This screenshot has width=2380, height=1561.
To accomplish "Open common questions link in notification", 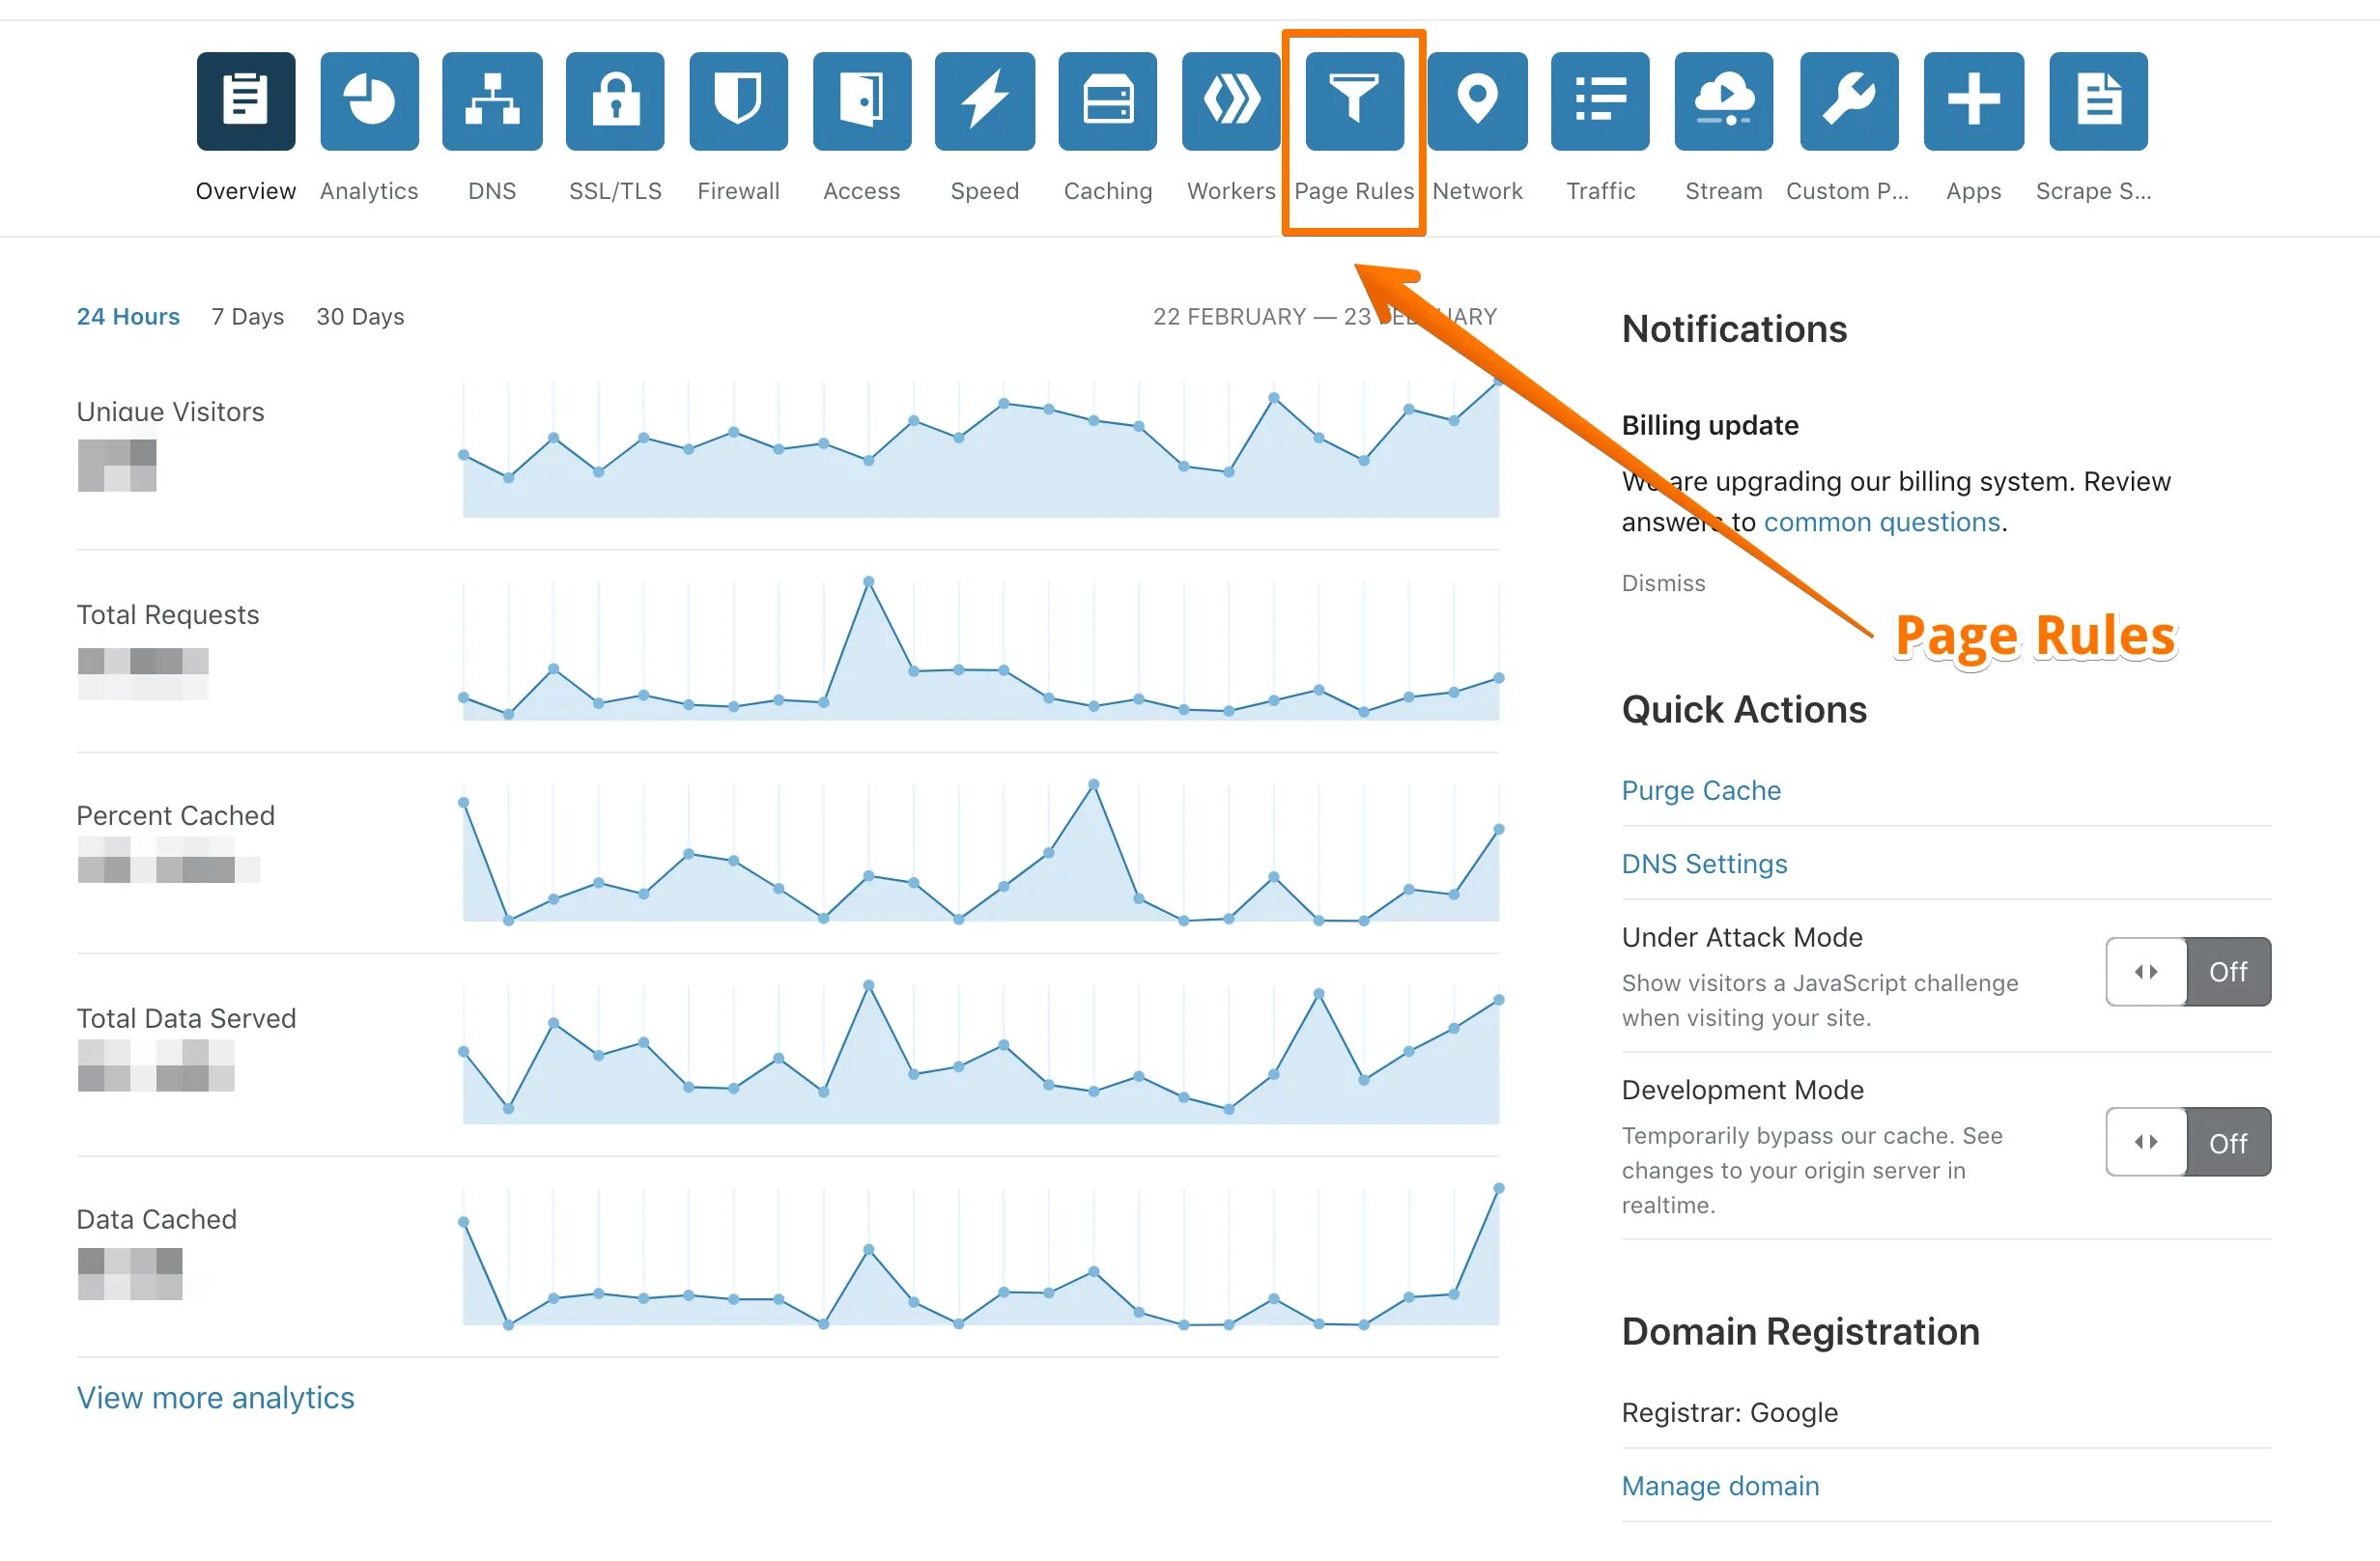I will [x=1880, y=521].
